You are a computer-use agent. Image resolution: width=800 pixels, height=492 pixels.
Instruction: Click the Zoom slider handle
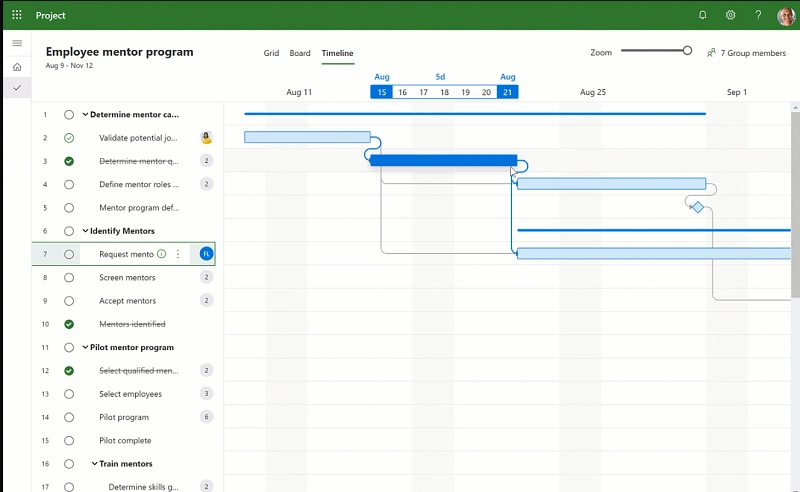(687, 51)
